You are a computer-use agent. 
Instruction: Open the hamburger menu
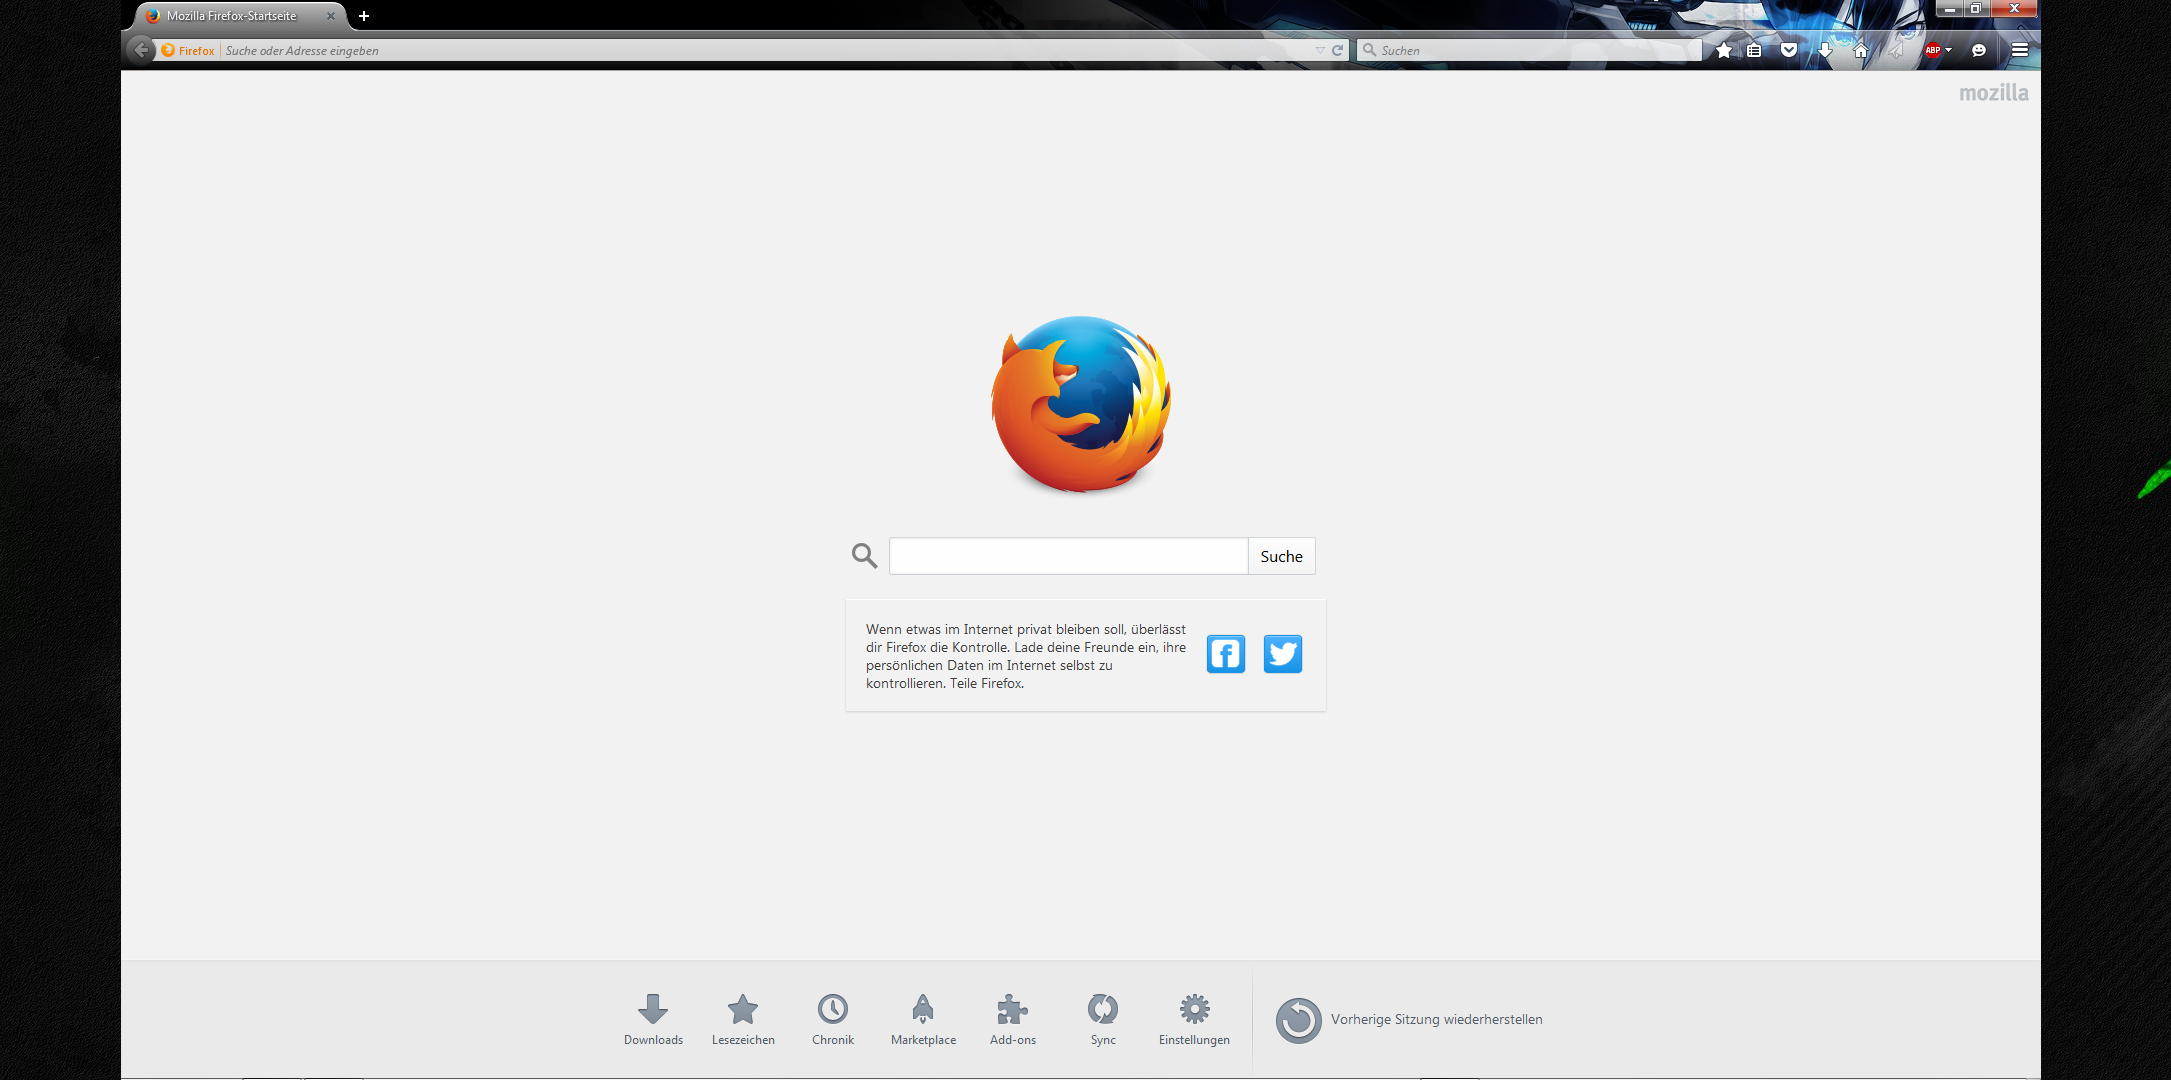tap(2019, 50)
